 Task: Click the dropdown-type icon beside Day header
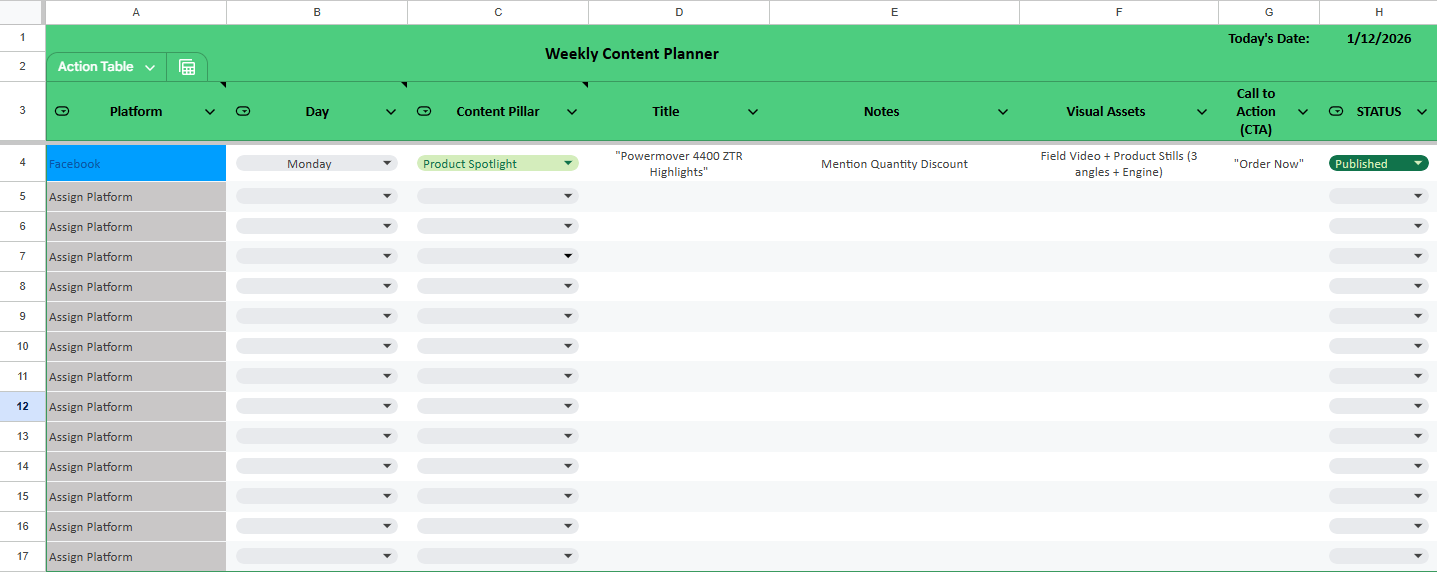click(243, 111)
